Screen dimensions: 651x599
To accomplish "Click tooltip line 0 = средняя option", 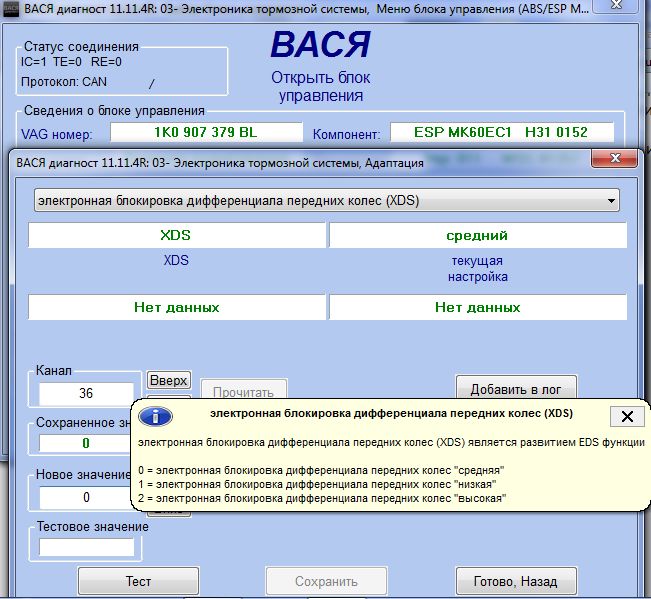I will (321, 470).
